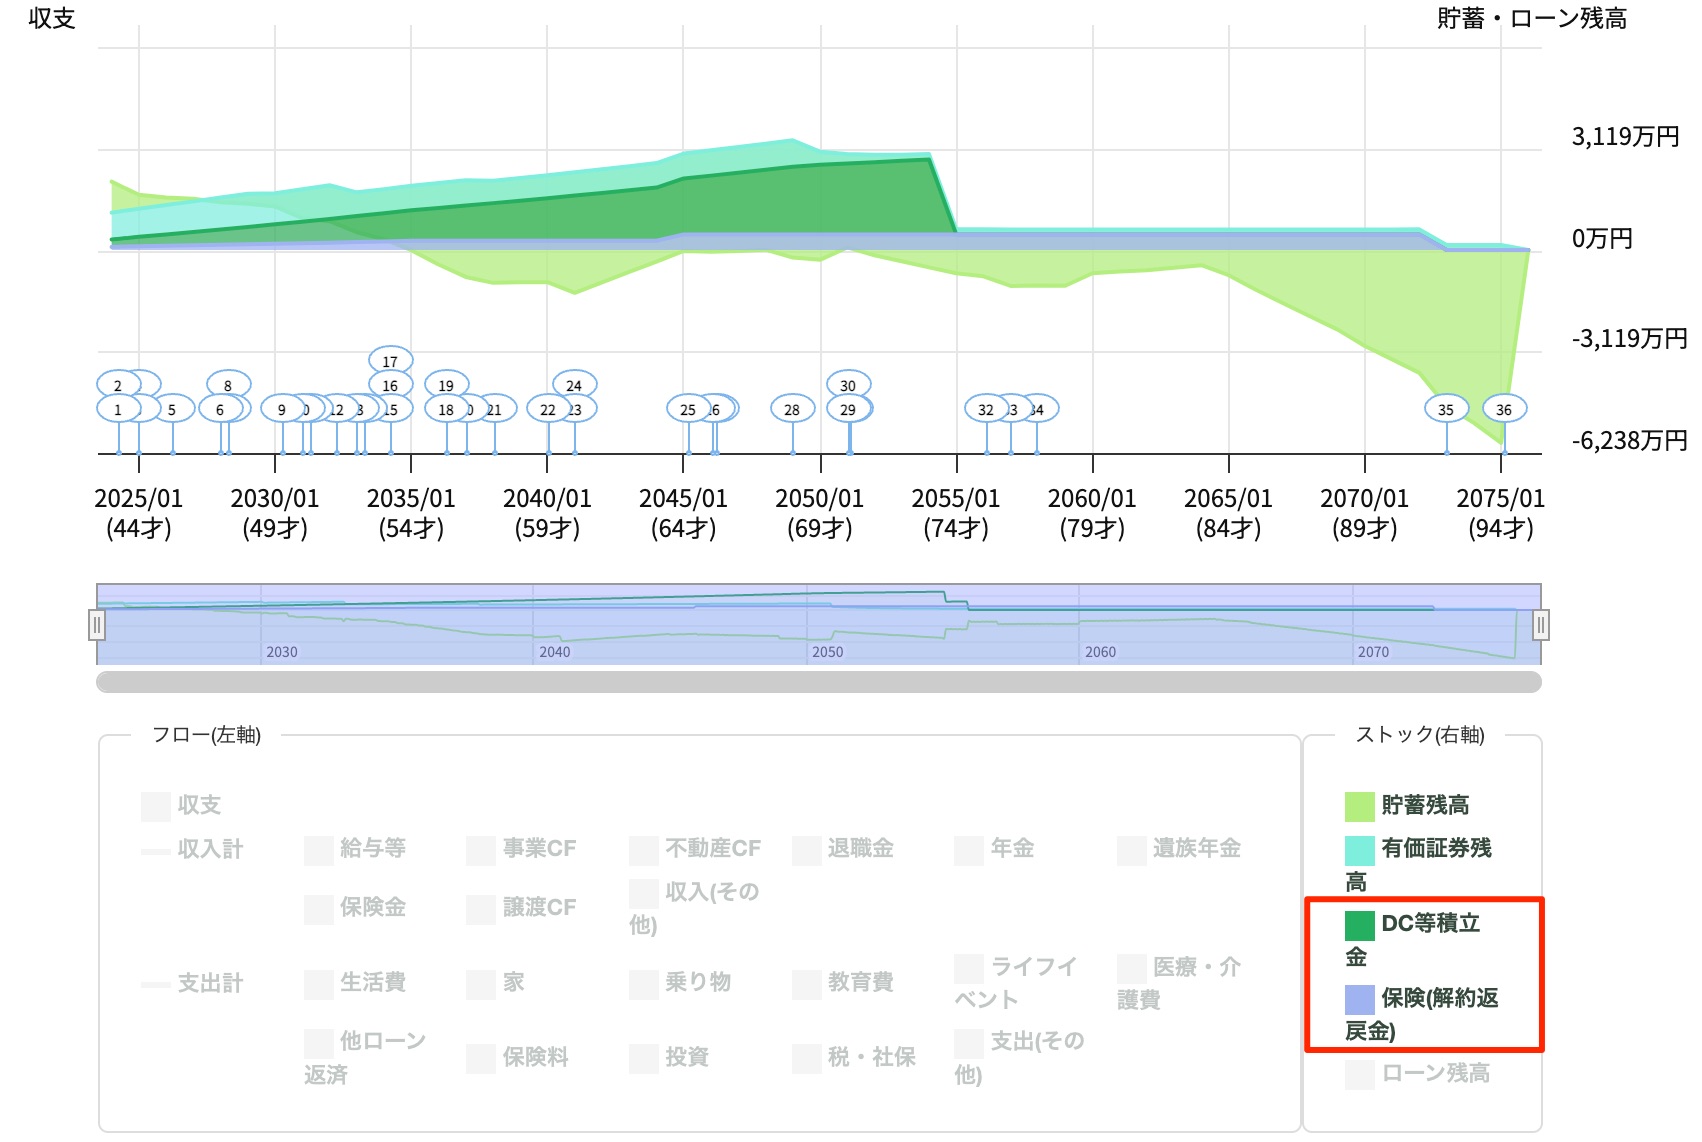Screen dimensions: 1702x1142
Task: Open event bubble number 30
Action: 848,385
